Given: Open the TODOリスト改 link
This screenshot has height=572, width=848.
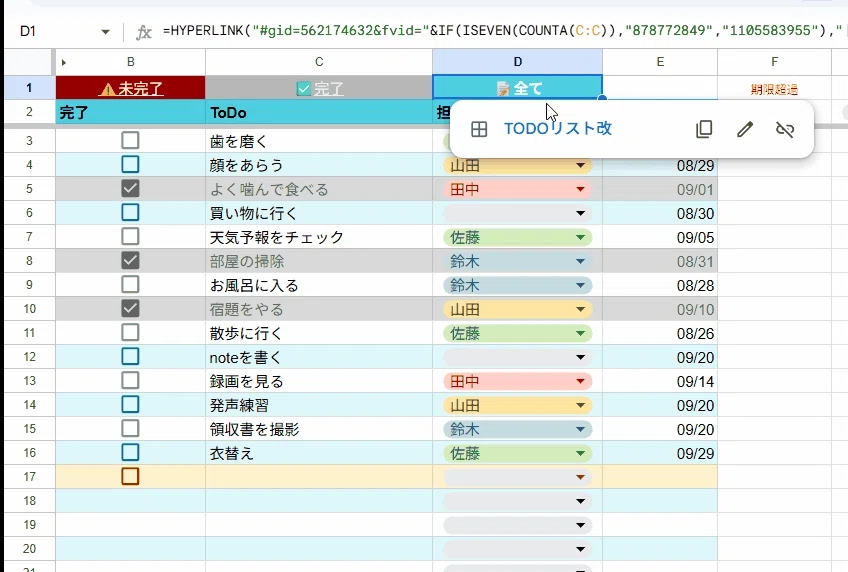Looking at the screenshot, I should coord(558,129).
